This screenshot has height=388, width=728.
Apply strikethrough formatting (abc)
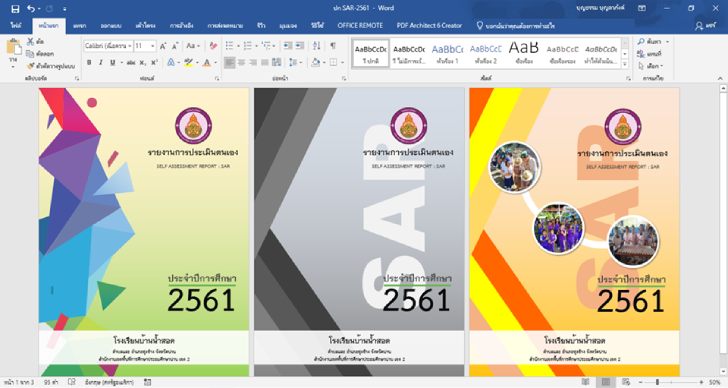pyautogui.click(x=131, y=62)
